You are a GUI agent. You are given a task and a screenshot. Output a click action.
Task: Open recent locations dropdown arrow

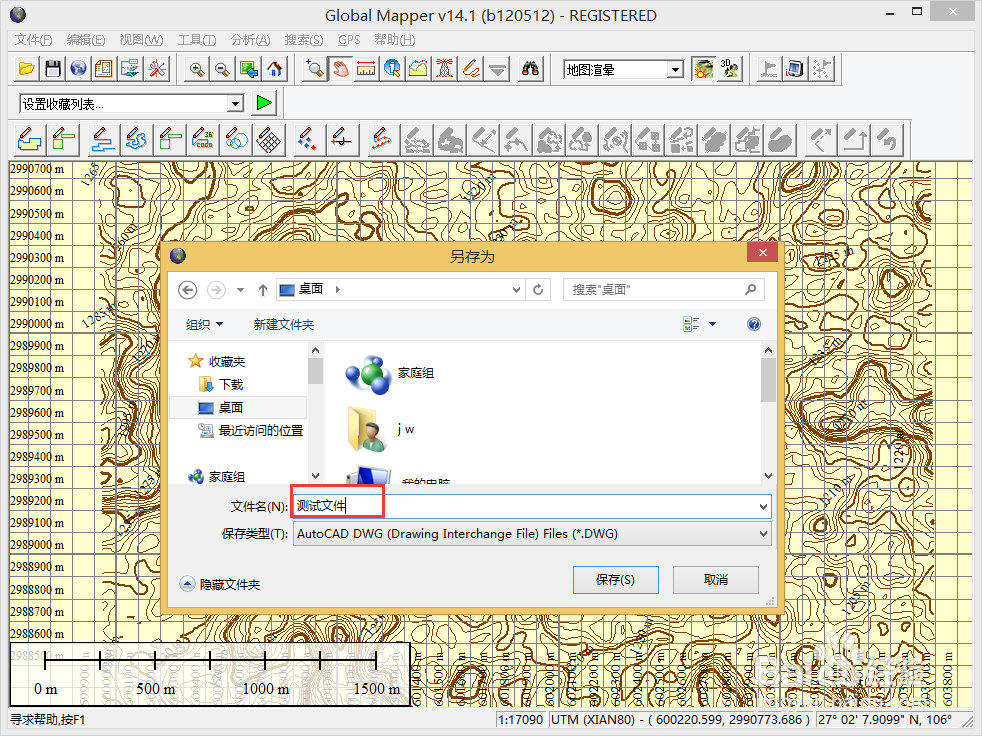click(240, 289)
